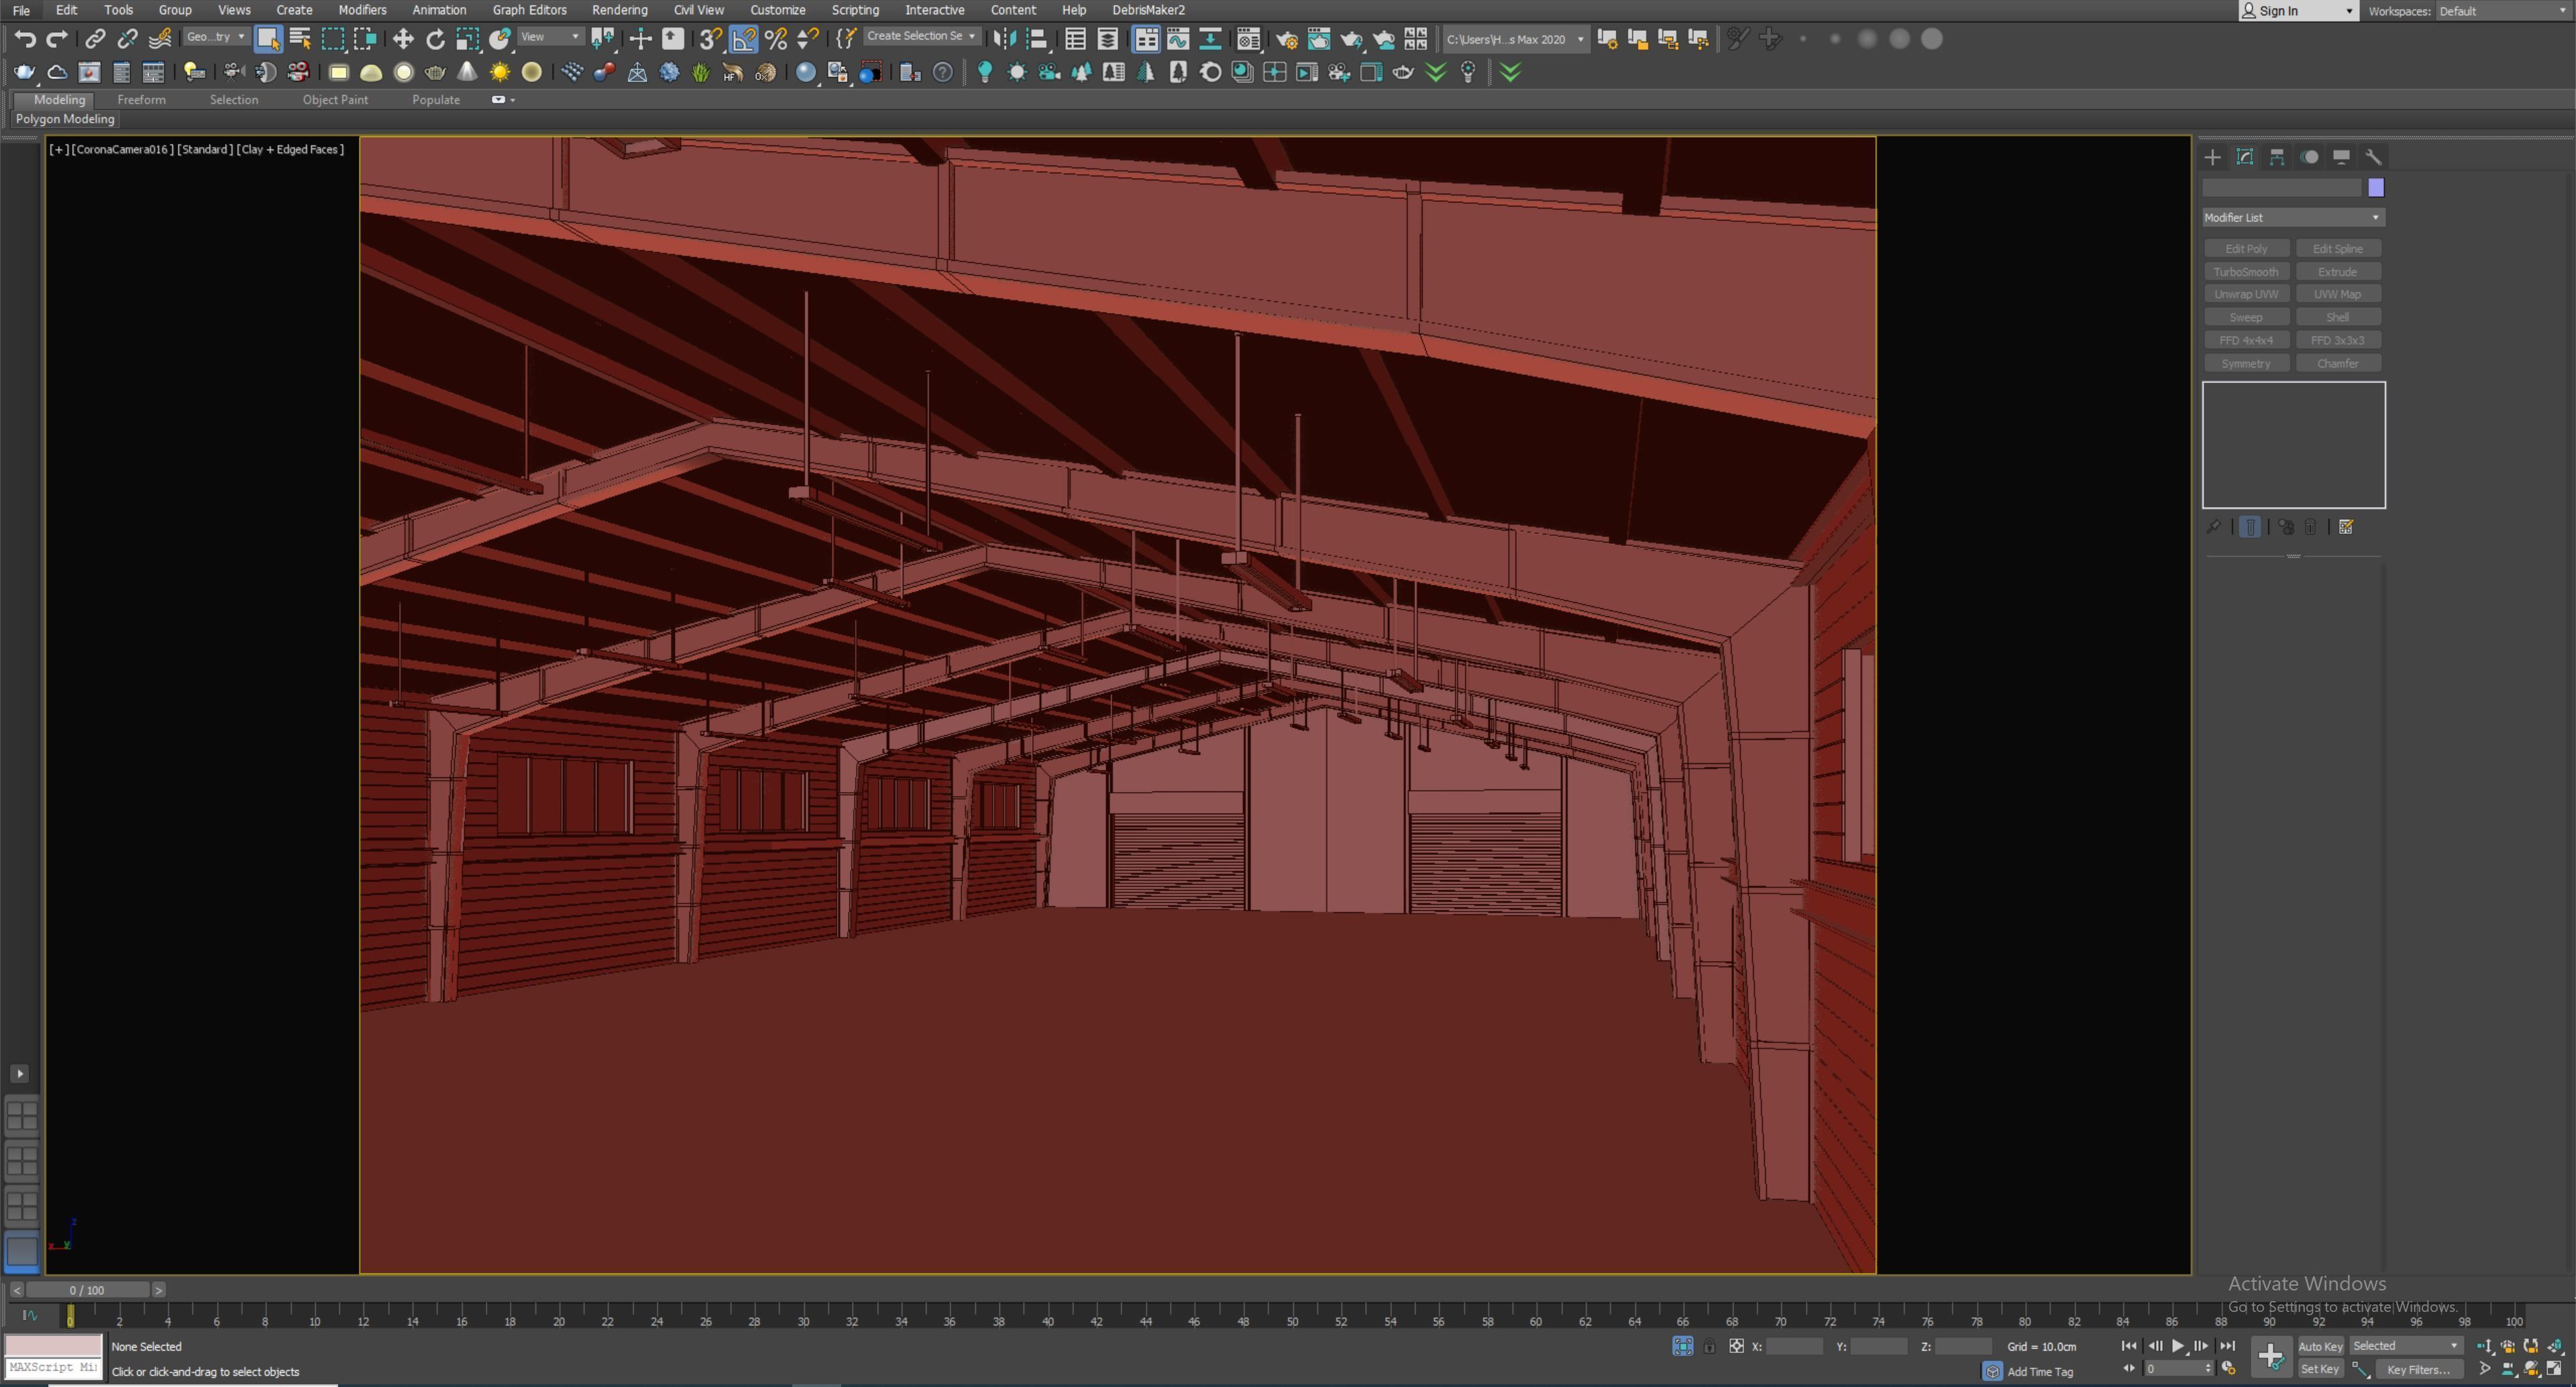Viewport: 2576px width, 1387px height.
Task: Toggle Pin Stack icon under modifier stack
Action: [2213, 527]
